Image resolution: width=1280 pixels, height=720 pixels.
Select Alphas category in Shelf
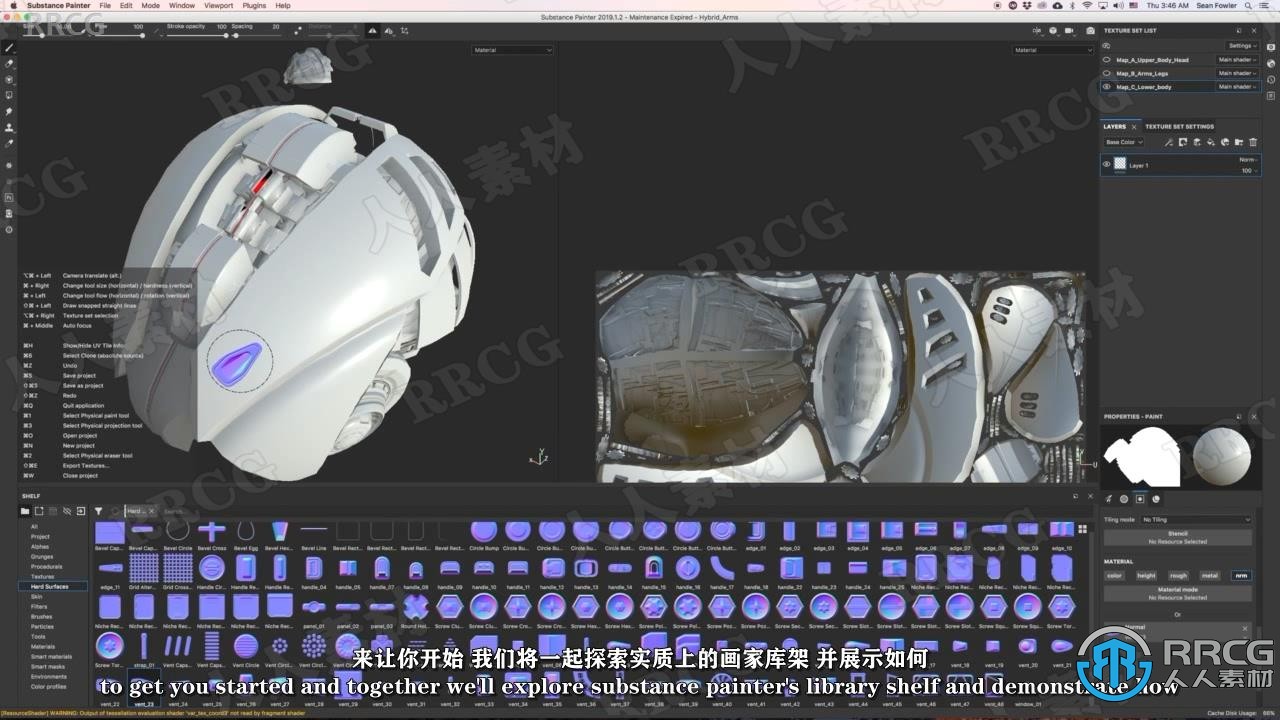pyautogui.click(x=40, y=546)
